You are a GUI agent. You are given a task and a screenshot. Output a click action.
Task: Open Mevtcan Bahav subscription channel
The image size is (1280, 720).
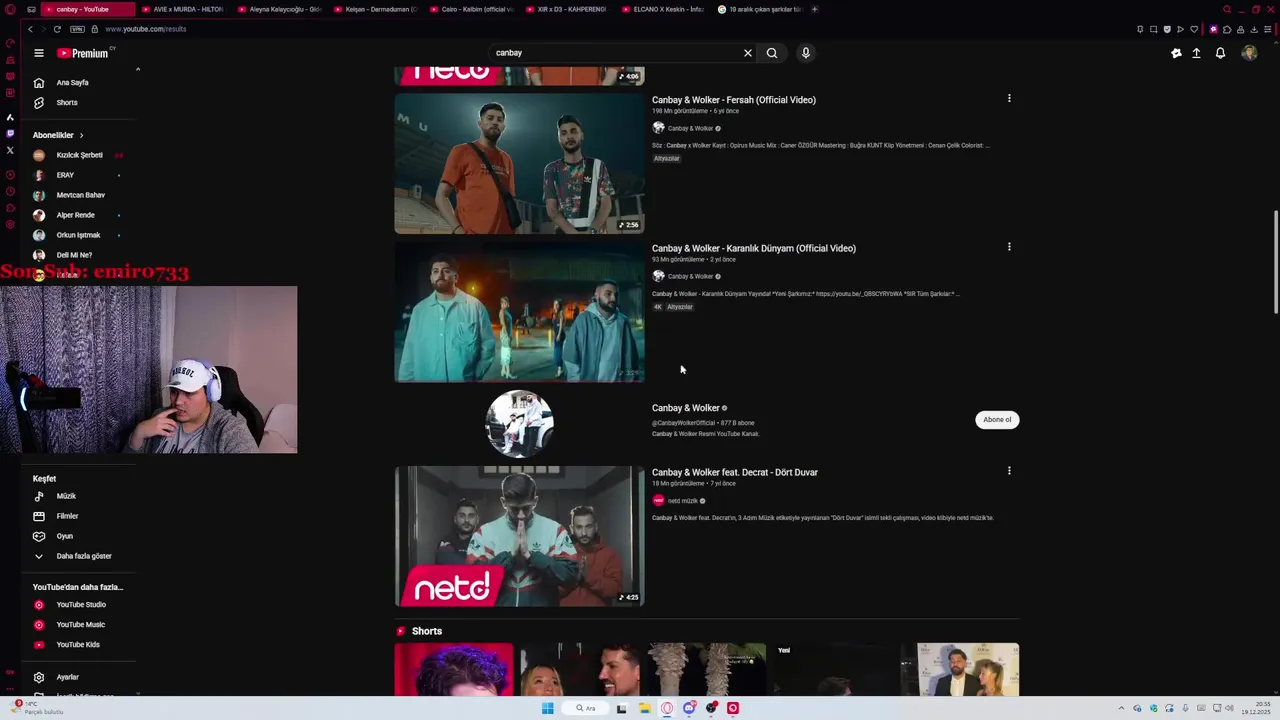[80, 195]
